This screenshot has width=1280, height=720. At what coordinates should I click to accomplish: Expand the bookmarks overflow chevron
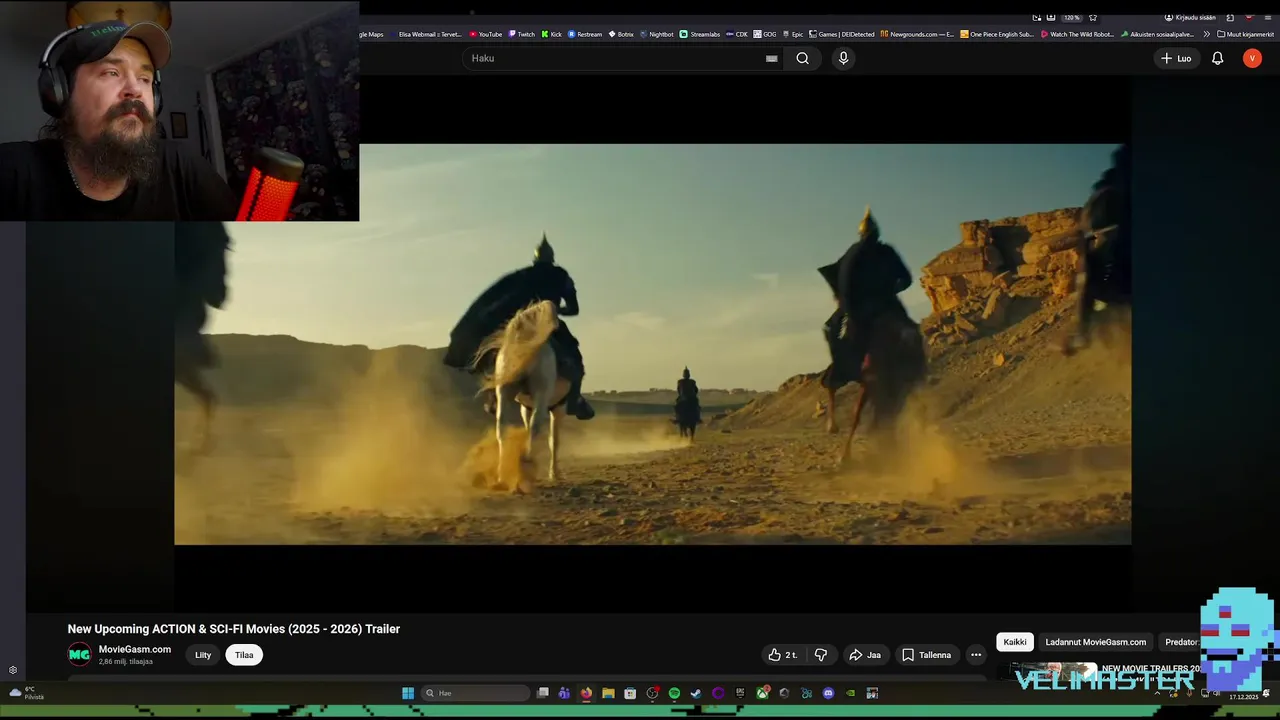coord(1206,34)
